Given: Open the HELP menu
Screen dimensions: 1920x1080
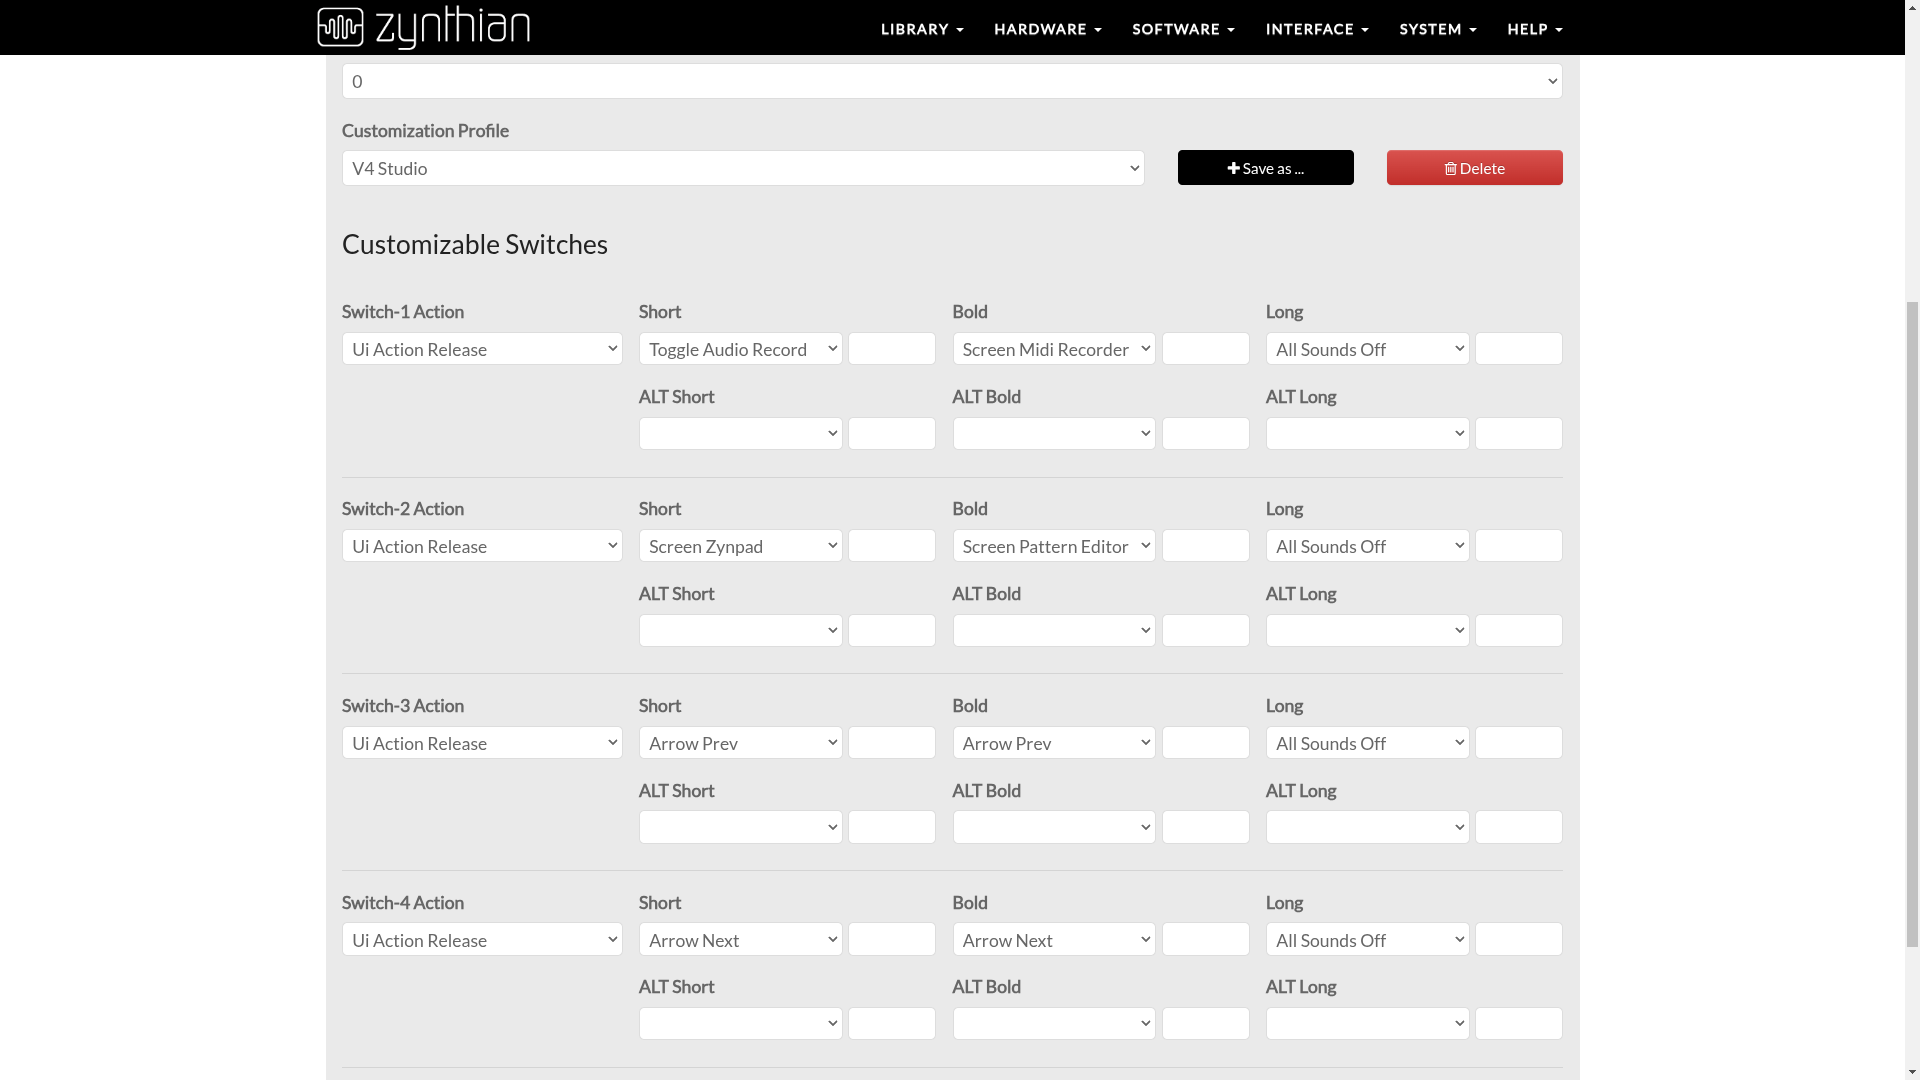Looking at the screenshot, I should click(1535, 29).
